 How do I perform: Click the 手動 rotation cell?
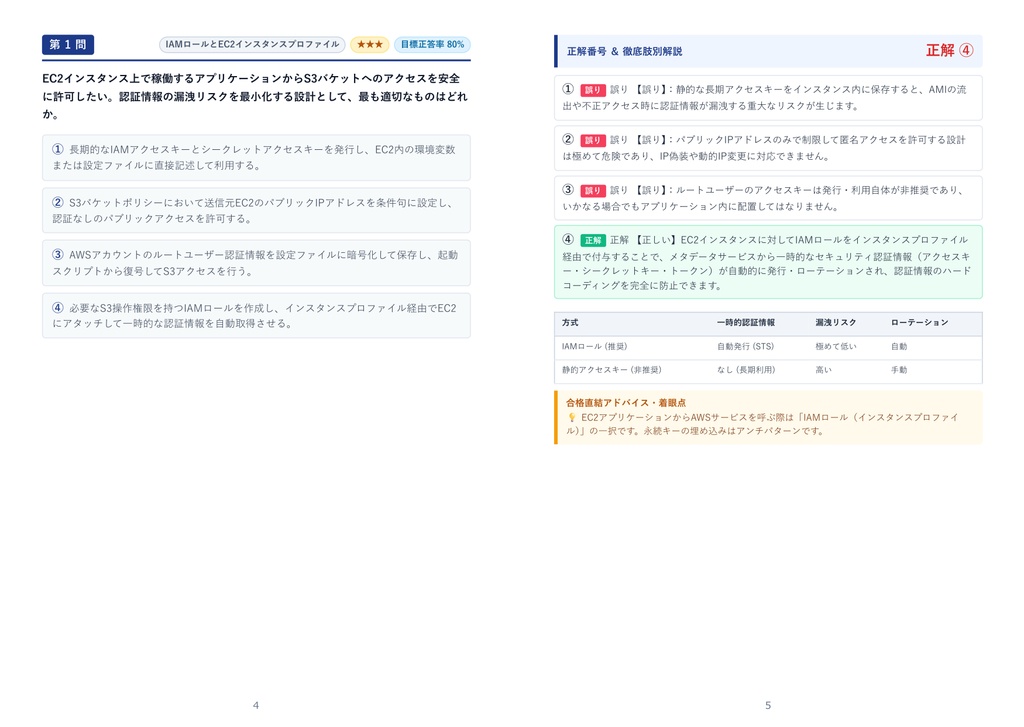[x=899, y=370]
